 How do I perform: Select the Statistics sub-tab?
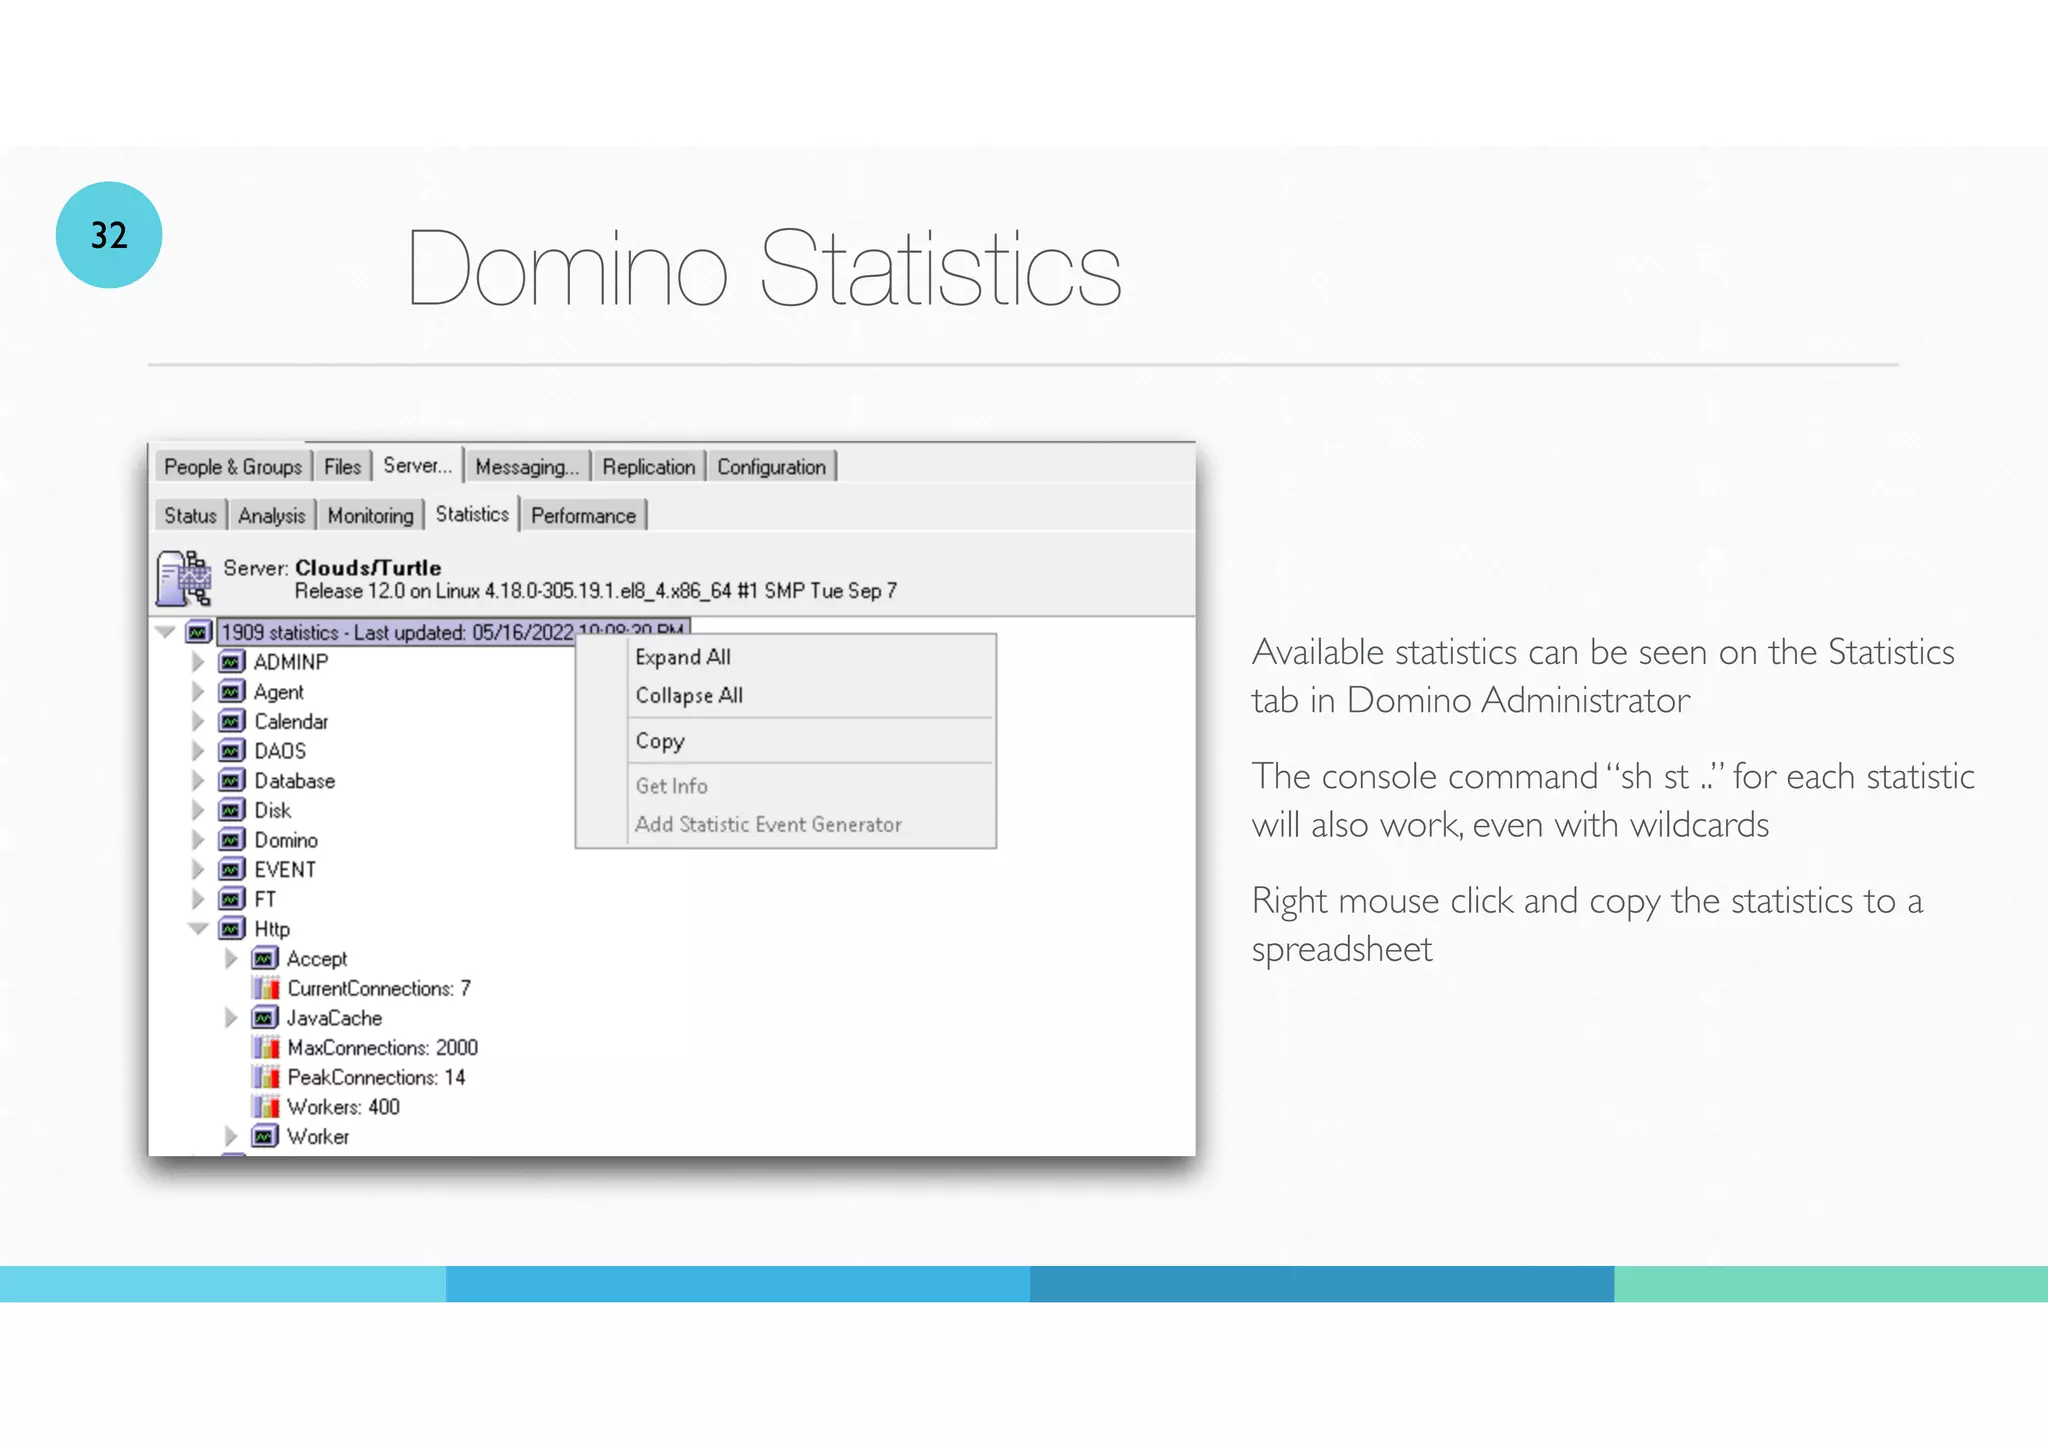tap(472, 514)
